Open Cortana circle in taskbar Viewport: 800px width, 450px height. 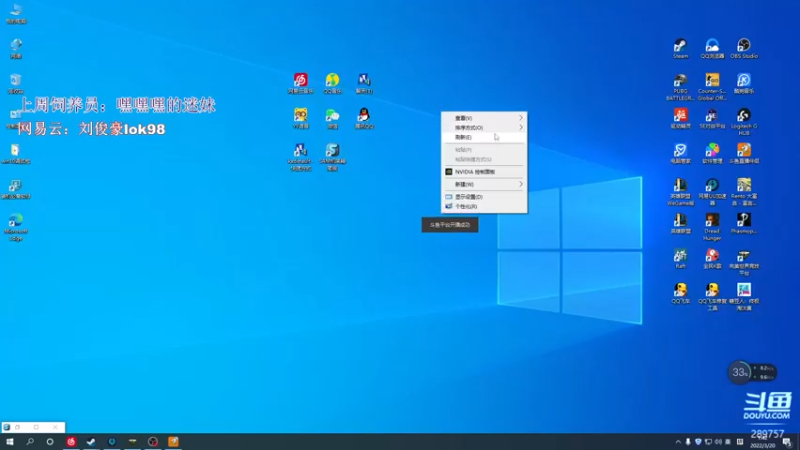(x=50, y=442)
